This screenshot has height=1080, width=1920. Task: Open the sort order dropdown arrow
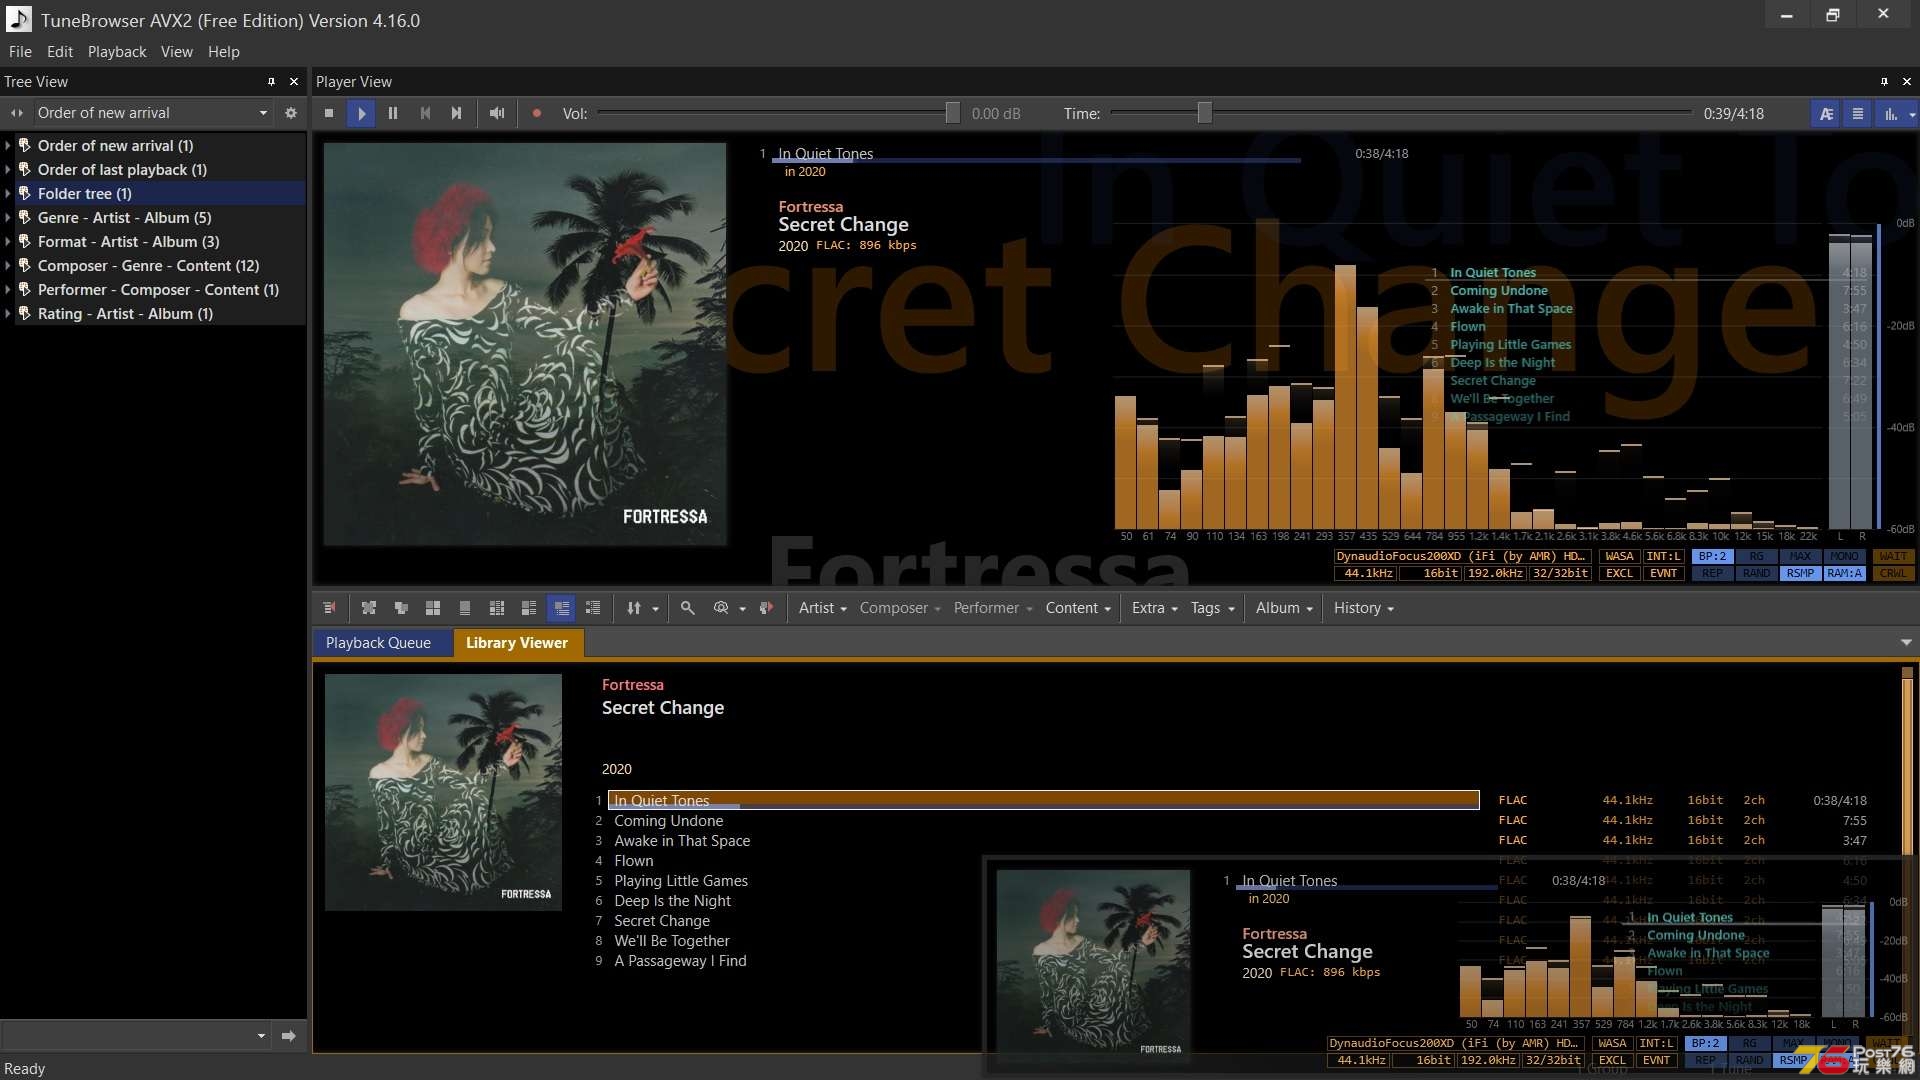656,608
